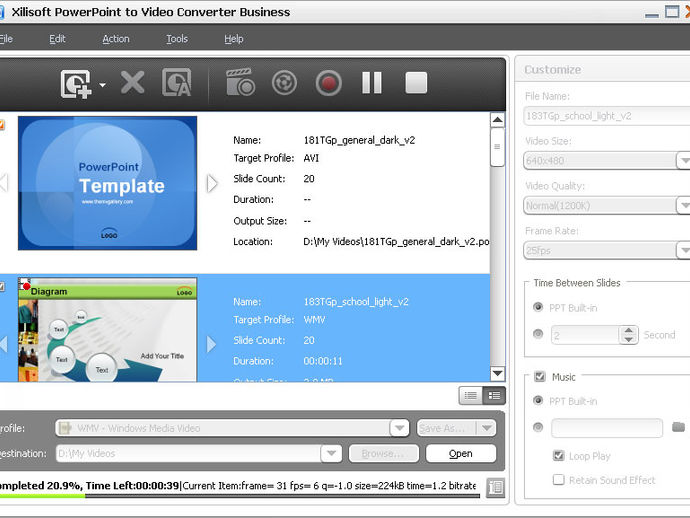
Task: Open the Save As dropdown arrow
Action: [x=487, y=428]
